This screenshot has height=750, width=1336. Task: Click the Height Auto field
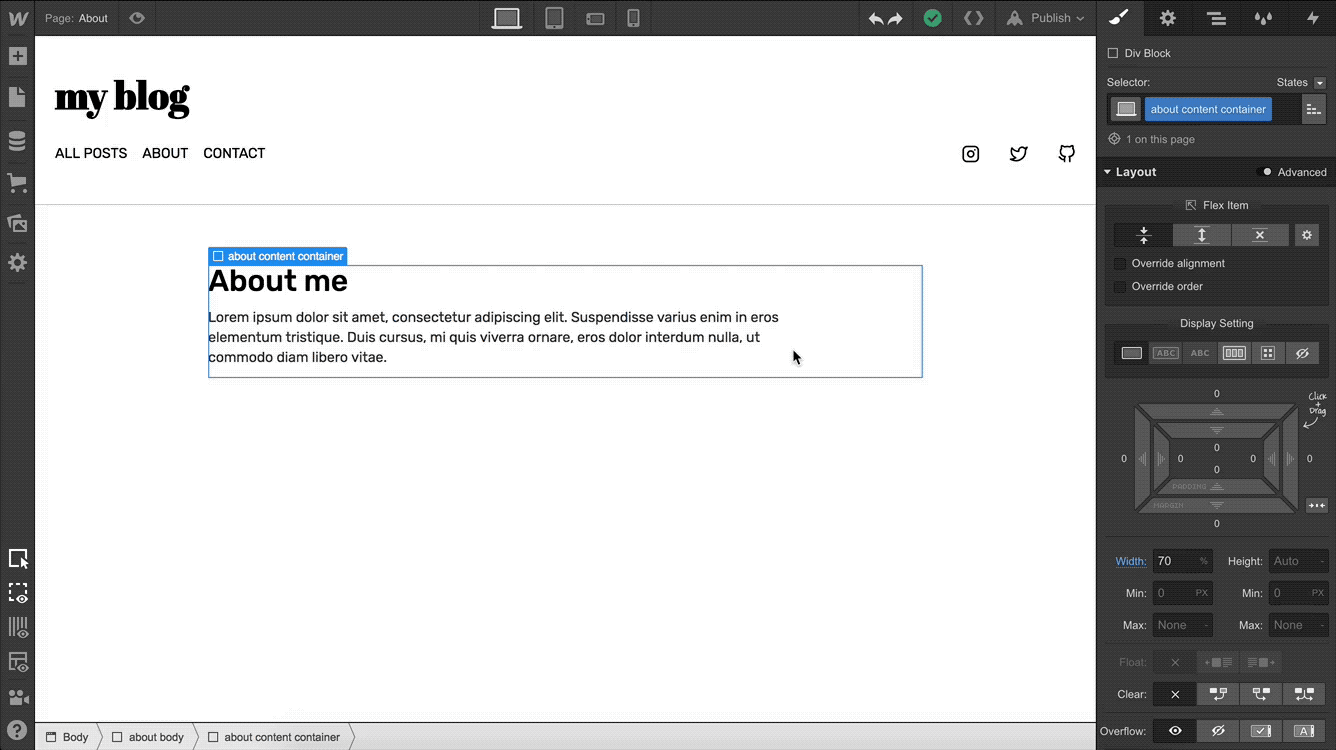1298,561
